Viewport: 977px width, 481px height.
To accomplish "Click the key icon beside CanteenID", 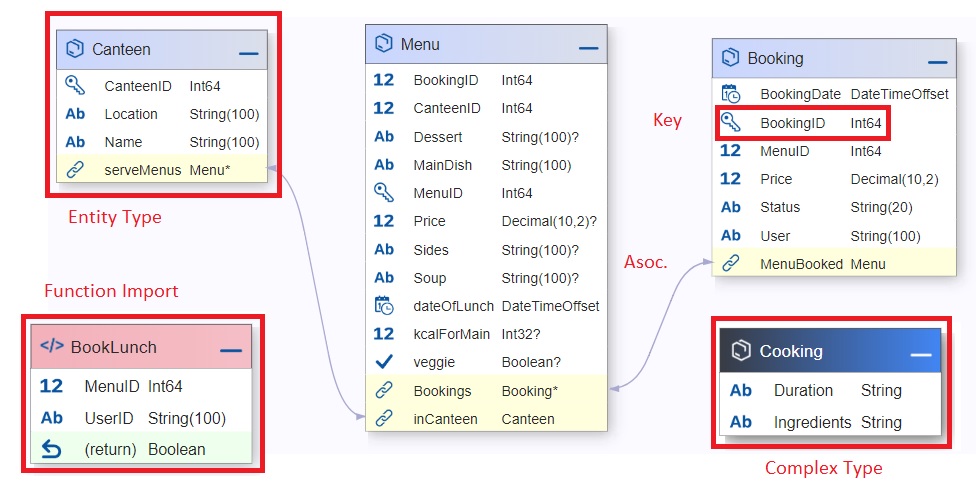I will pyautogui.click(x=75, y=86).
